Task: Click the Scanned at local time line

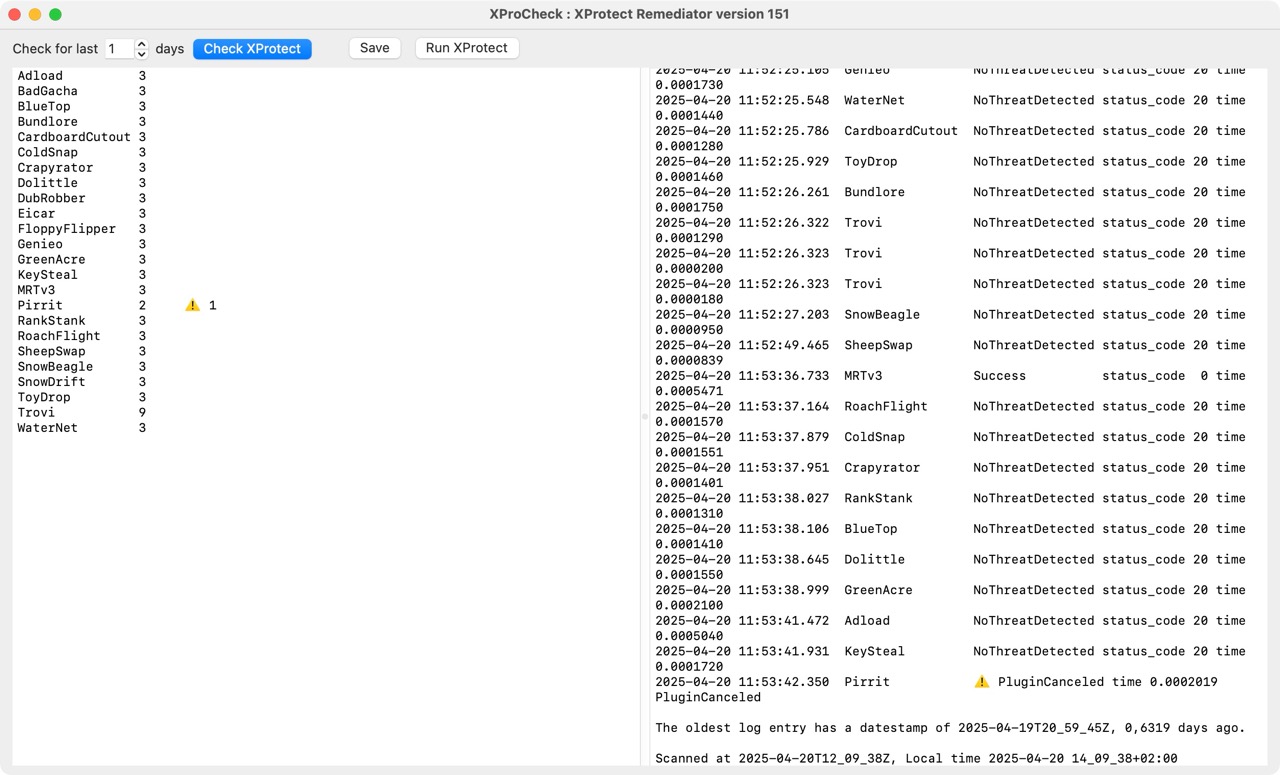Action: click(x=916, y=759)
